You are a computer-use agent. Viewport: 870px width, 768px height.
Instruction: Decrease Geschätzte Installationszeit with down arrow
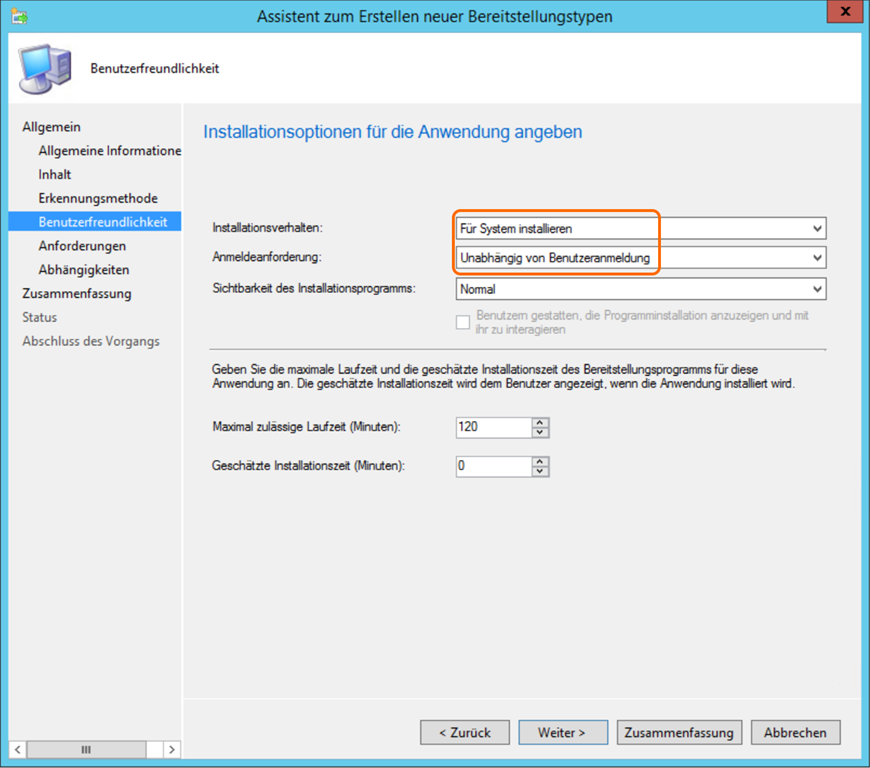tap(541, 472)
